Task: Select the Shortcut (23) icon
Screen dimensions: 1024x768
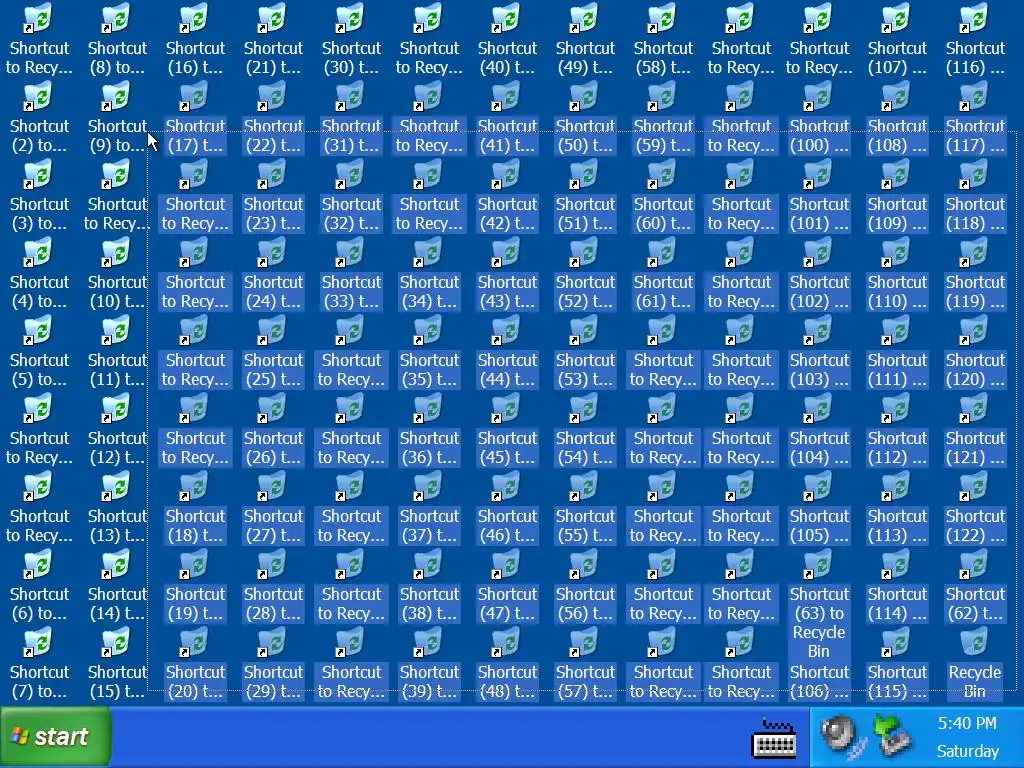Action: tap(273, 174)
